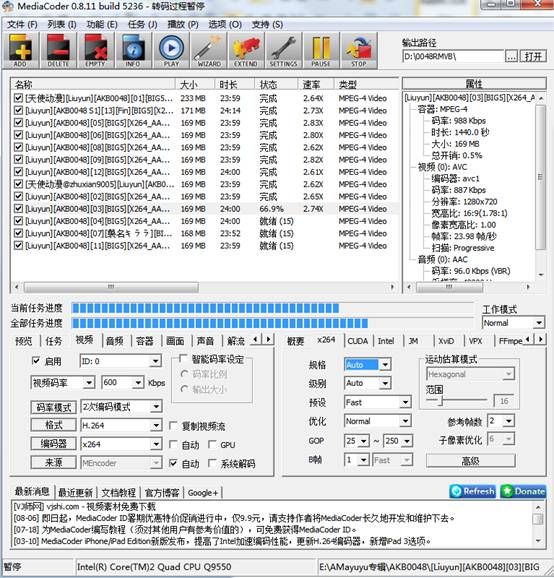Click the 打开 output folder button

(533, 56)
